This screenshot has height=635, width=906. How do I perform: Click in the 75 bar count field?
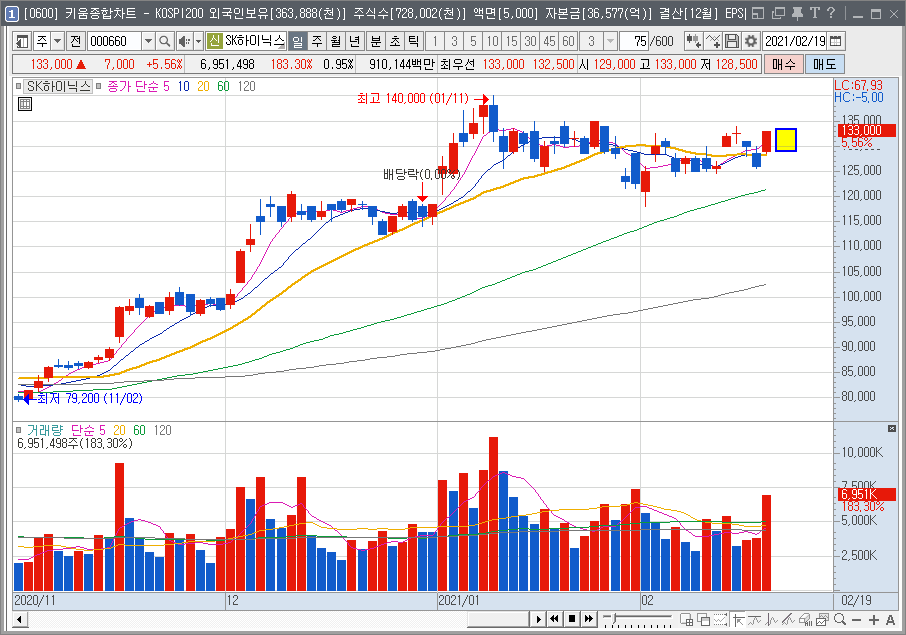[634, 41]
